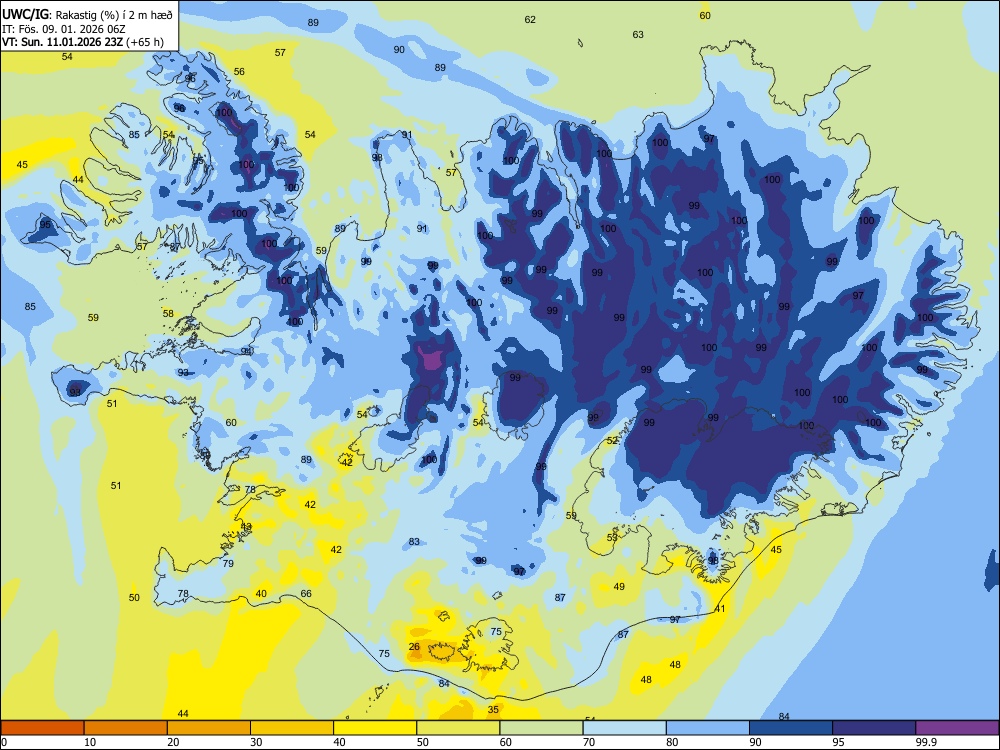Screen dimensions: 1000x750
Task: Click the humidity value '26' in the orange patch
Action: [x=414, y=647]
